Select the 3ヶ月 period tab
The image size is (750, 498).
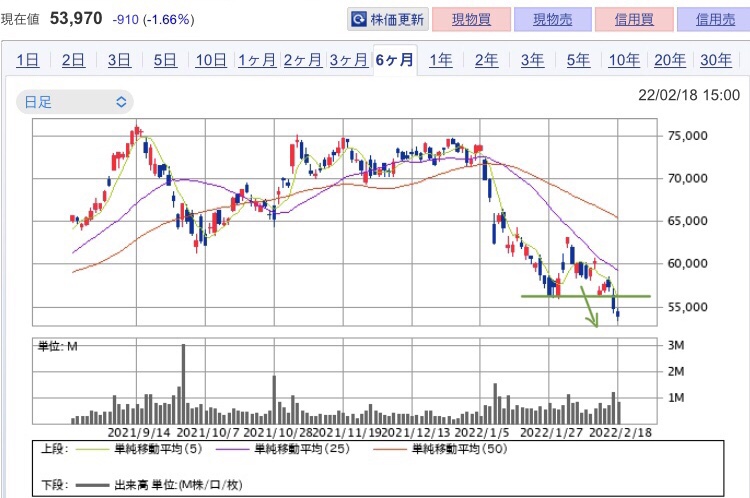point(349,60)
